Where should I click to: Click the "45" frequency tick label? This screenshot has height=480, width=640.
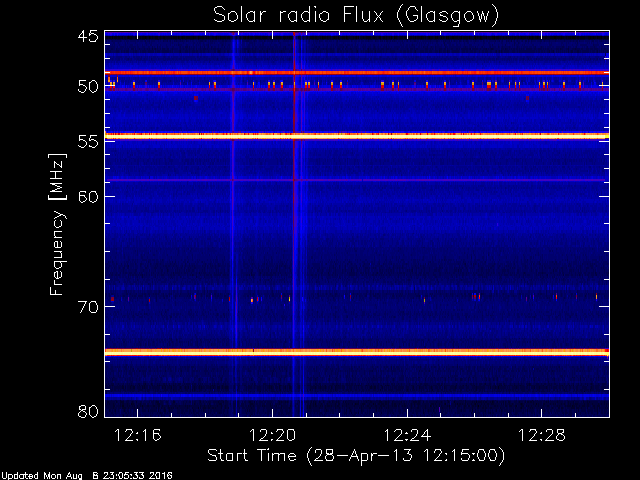[88, 36]
